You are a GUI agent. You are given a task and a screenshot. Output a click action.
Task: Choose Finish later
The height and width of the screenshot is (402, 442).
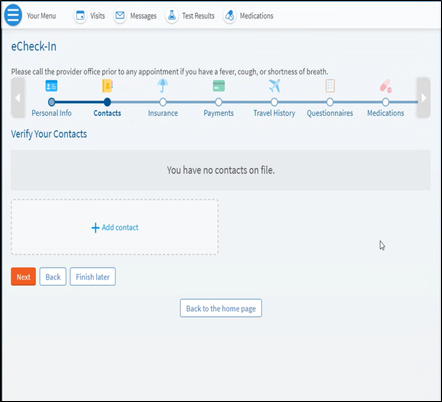click(x=93, y=277)
